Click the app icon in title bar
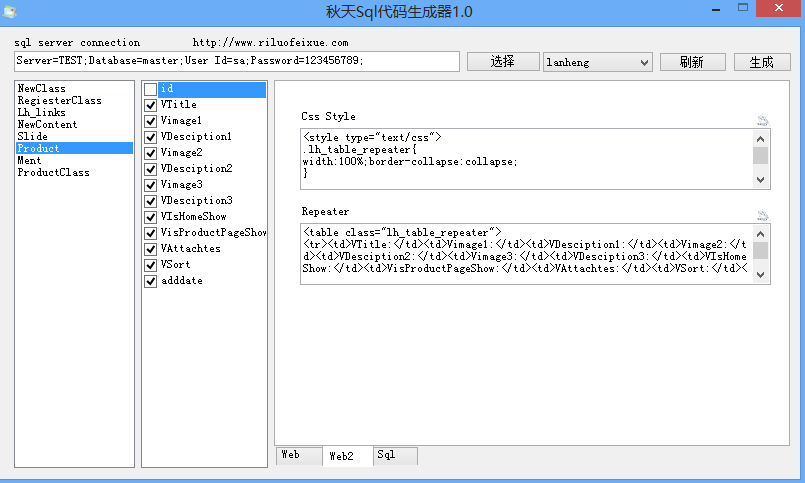This screenshot has height=483, width=805. 9,11
